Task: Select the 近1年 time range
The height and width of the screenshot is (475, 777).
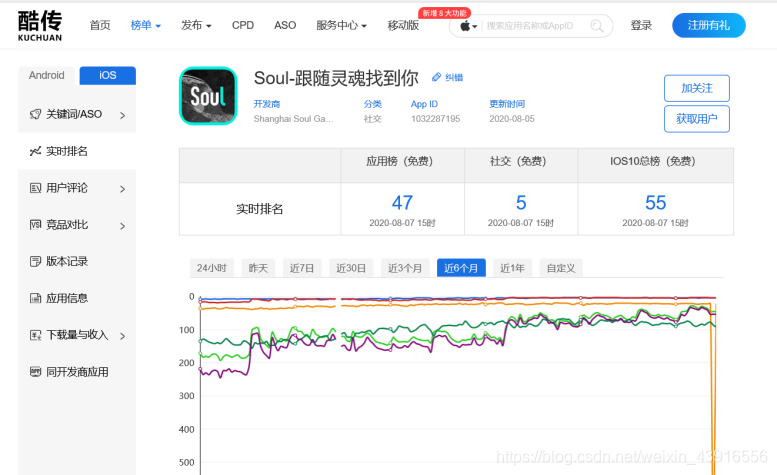Action: [512, 268]
